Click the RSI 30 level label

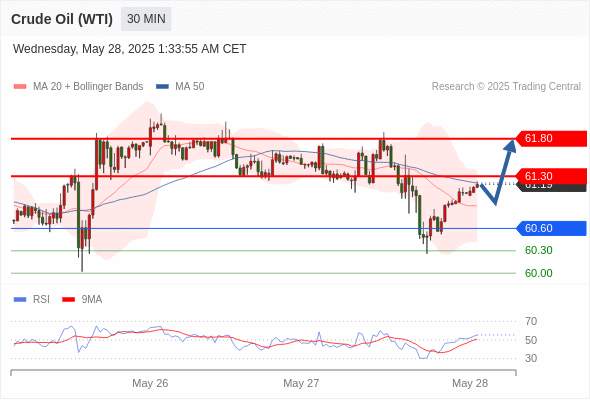(531, 358)
